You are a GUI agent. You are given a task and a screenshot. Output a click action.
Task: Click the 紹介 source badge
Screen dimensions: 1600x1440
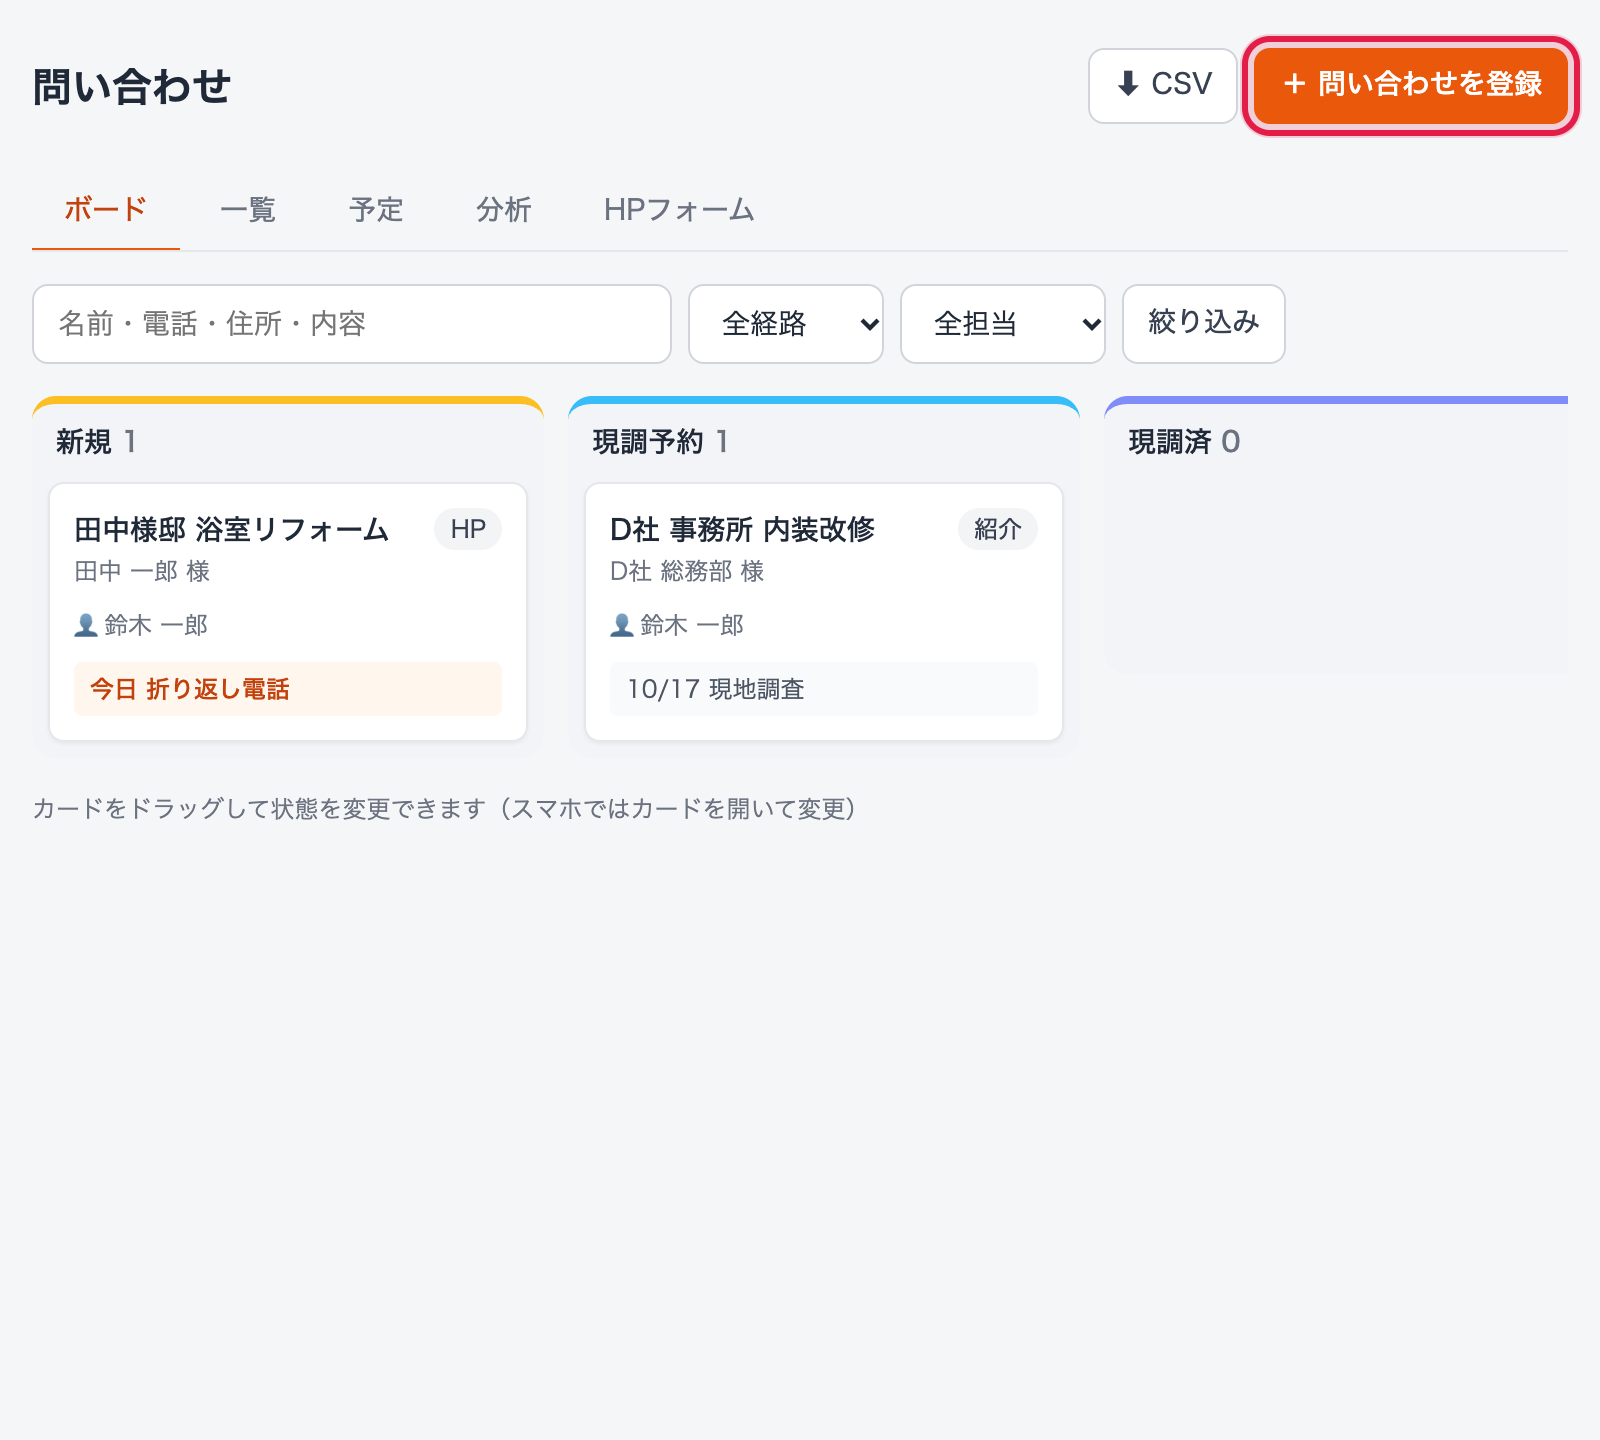[998, 529]
